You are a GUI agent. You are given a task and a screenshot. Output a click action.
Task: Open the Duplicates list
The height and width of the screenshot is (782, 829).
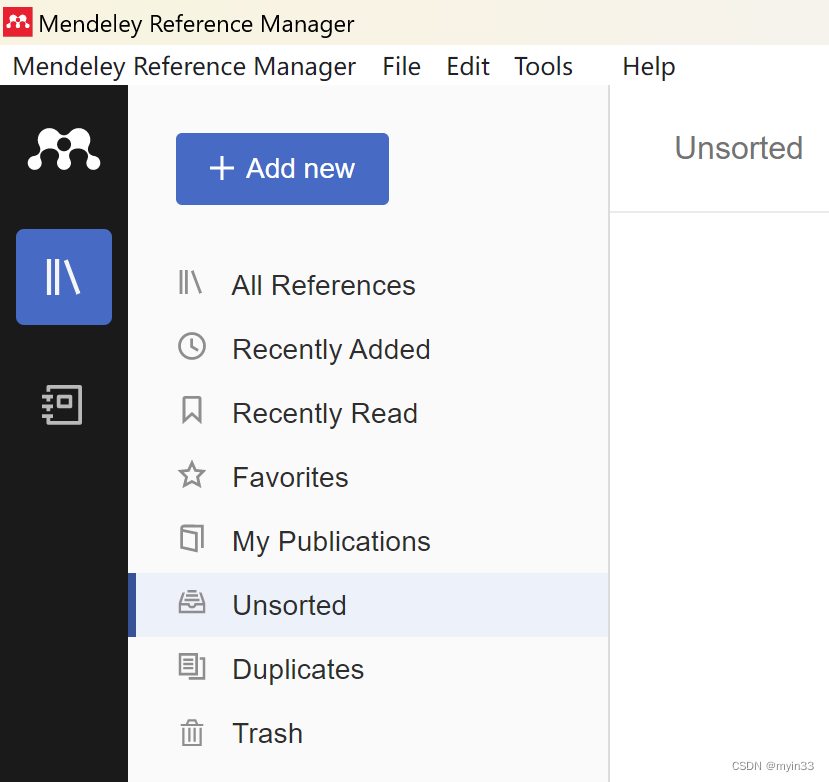click(368, 669)
